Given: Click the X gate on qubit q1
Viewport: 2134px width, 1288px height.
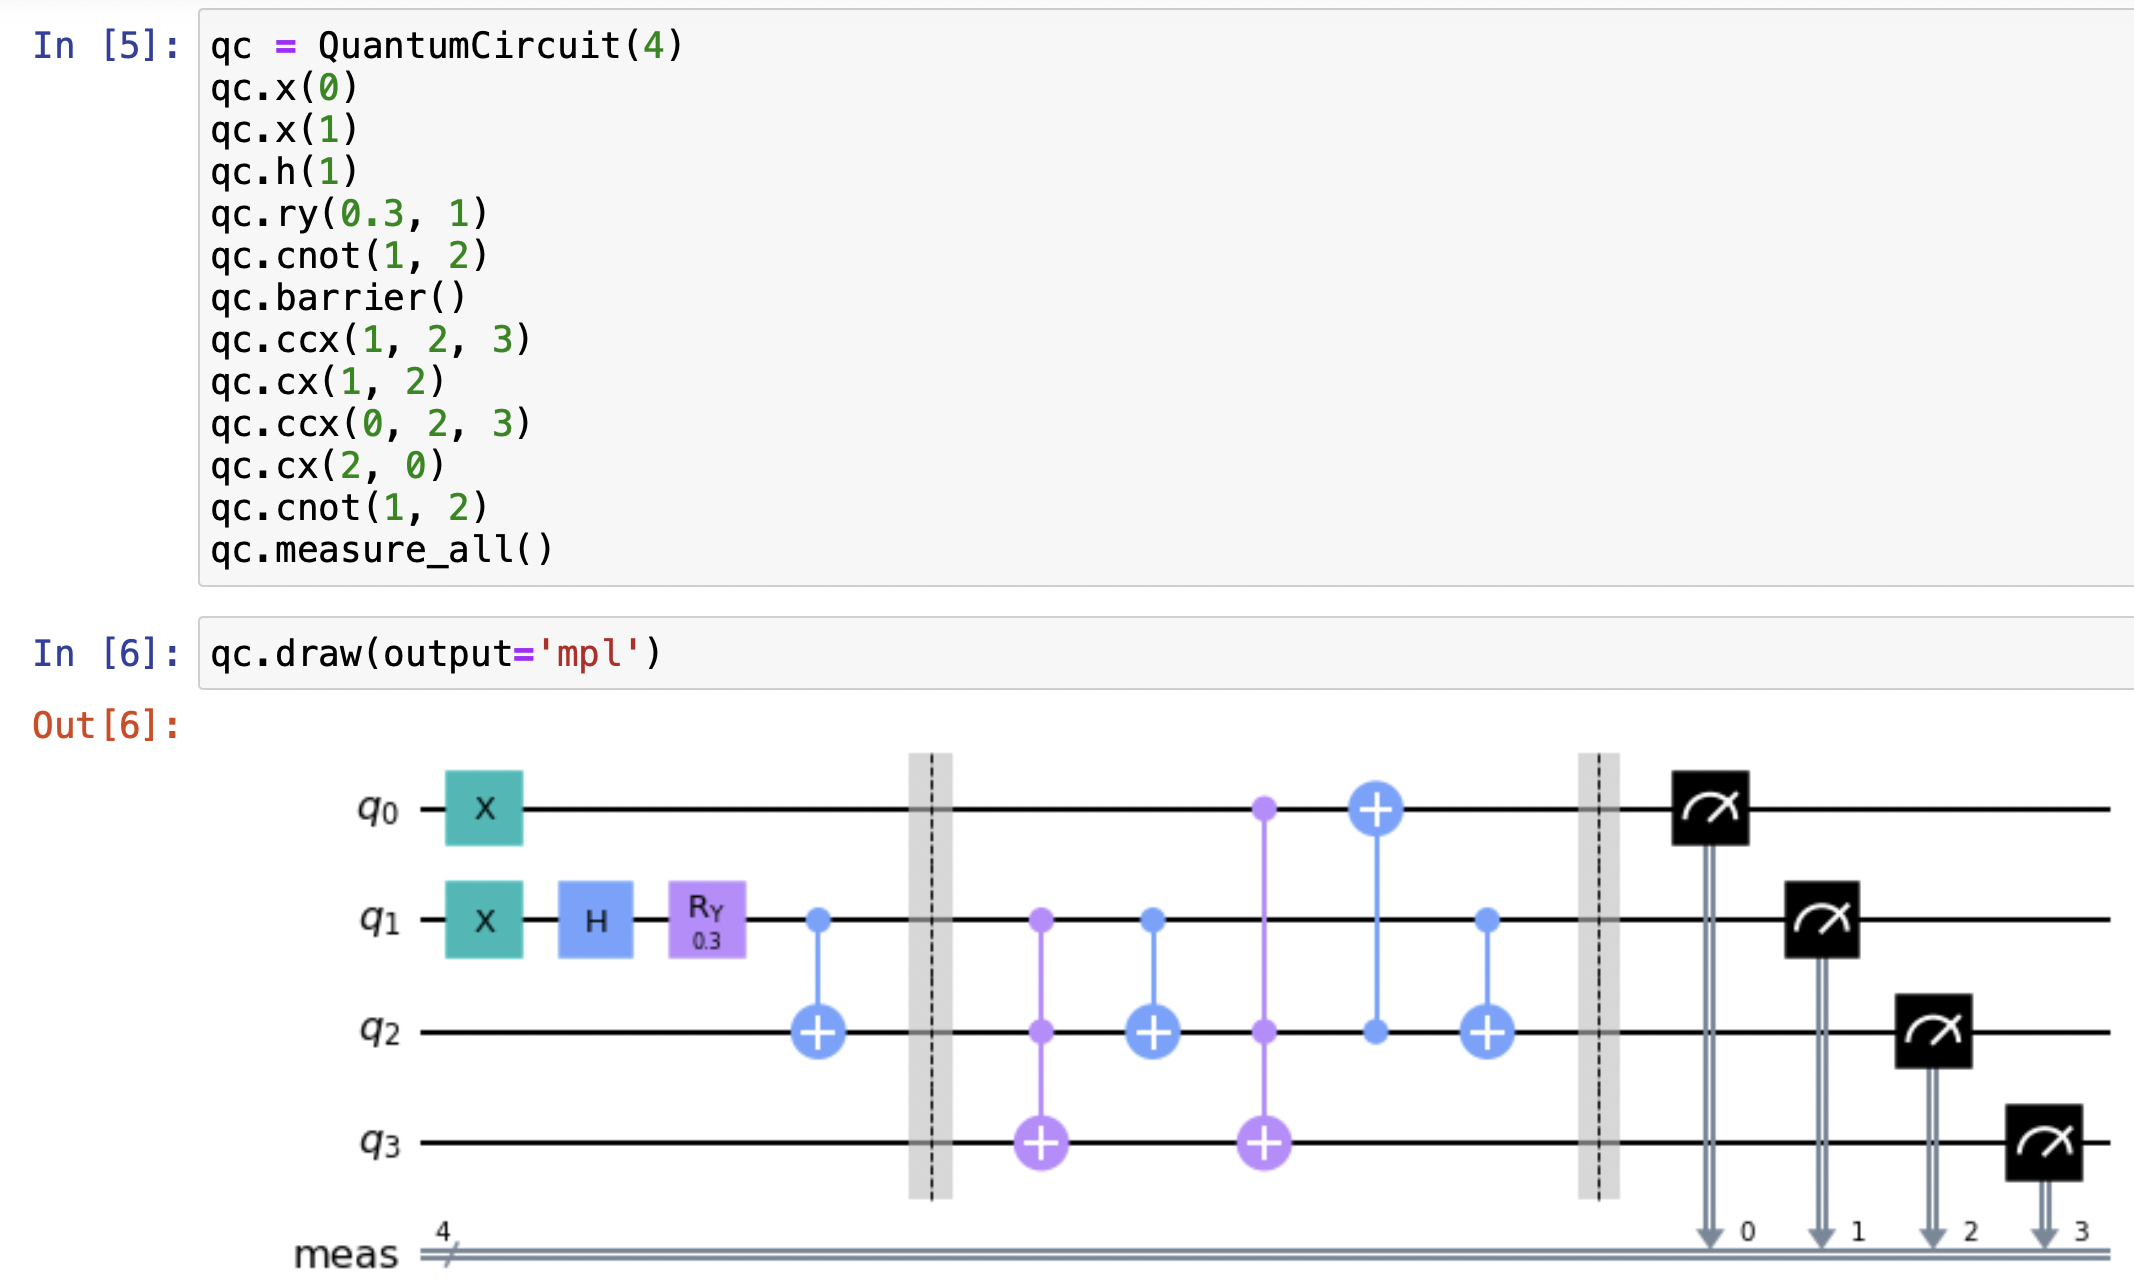Looking at the screenshot, I should (484, 920).
